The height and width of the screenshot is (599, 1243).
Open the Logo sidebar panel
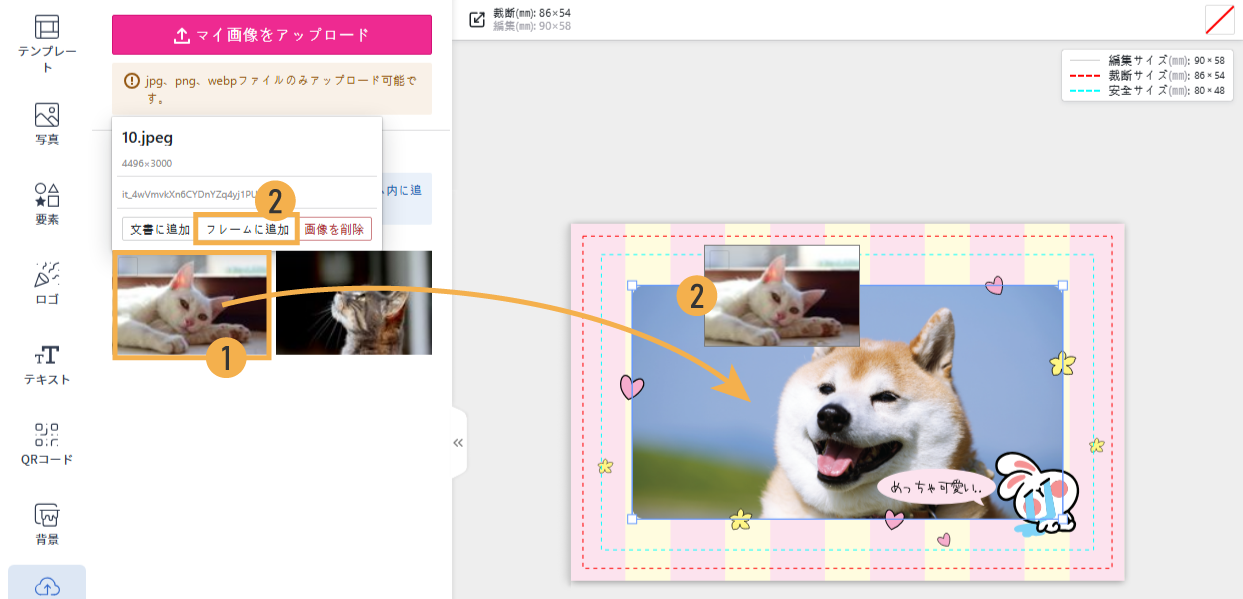tap(47, 283)
